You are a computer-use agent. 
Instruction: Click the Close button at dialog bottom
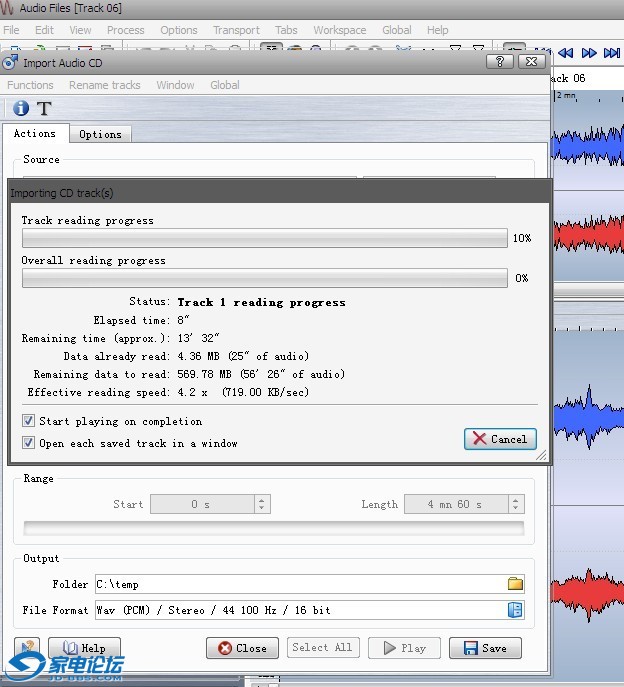click(x=242, y=648)
